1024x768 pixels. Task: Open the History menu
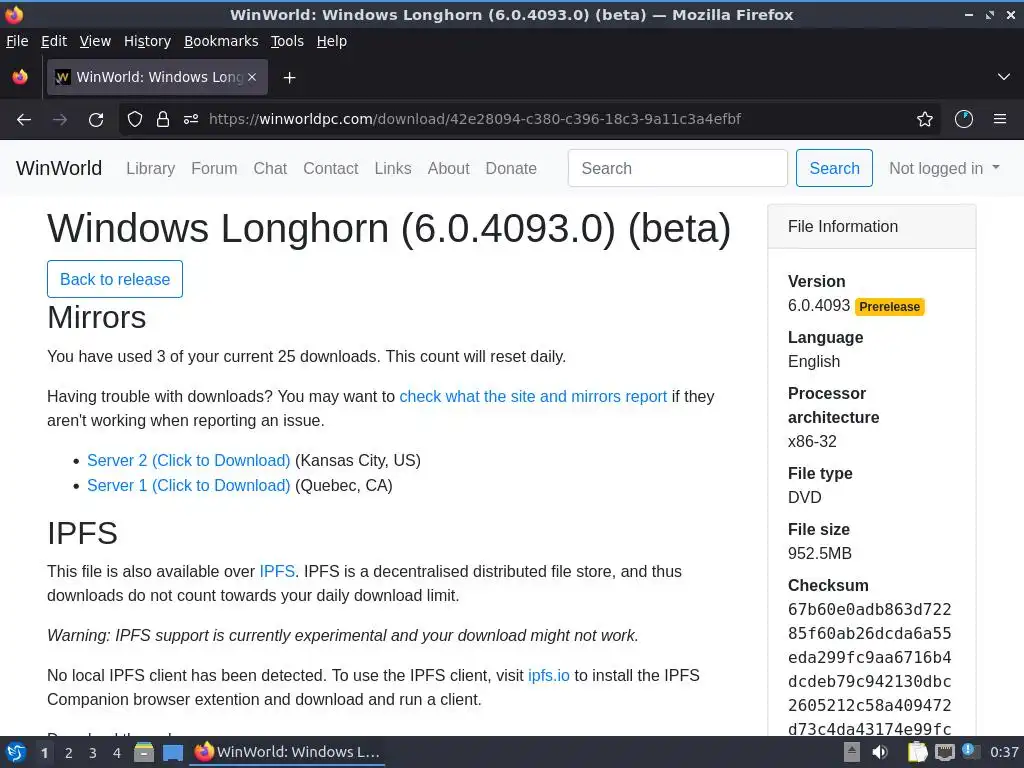point(148,41)
